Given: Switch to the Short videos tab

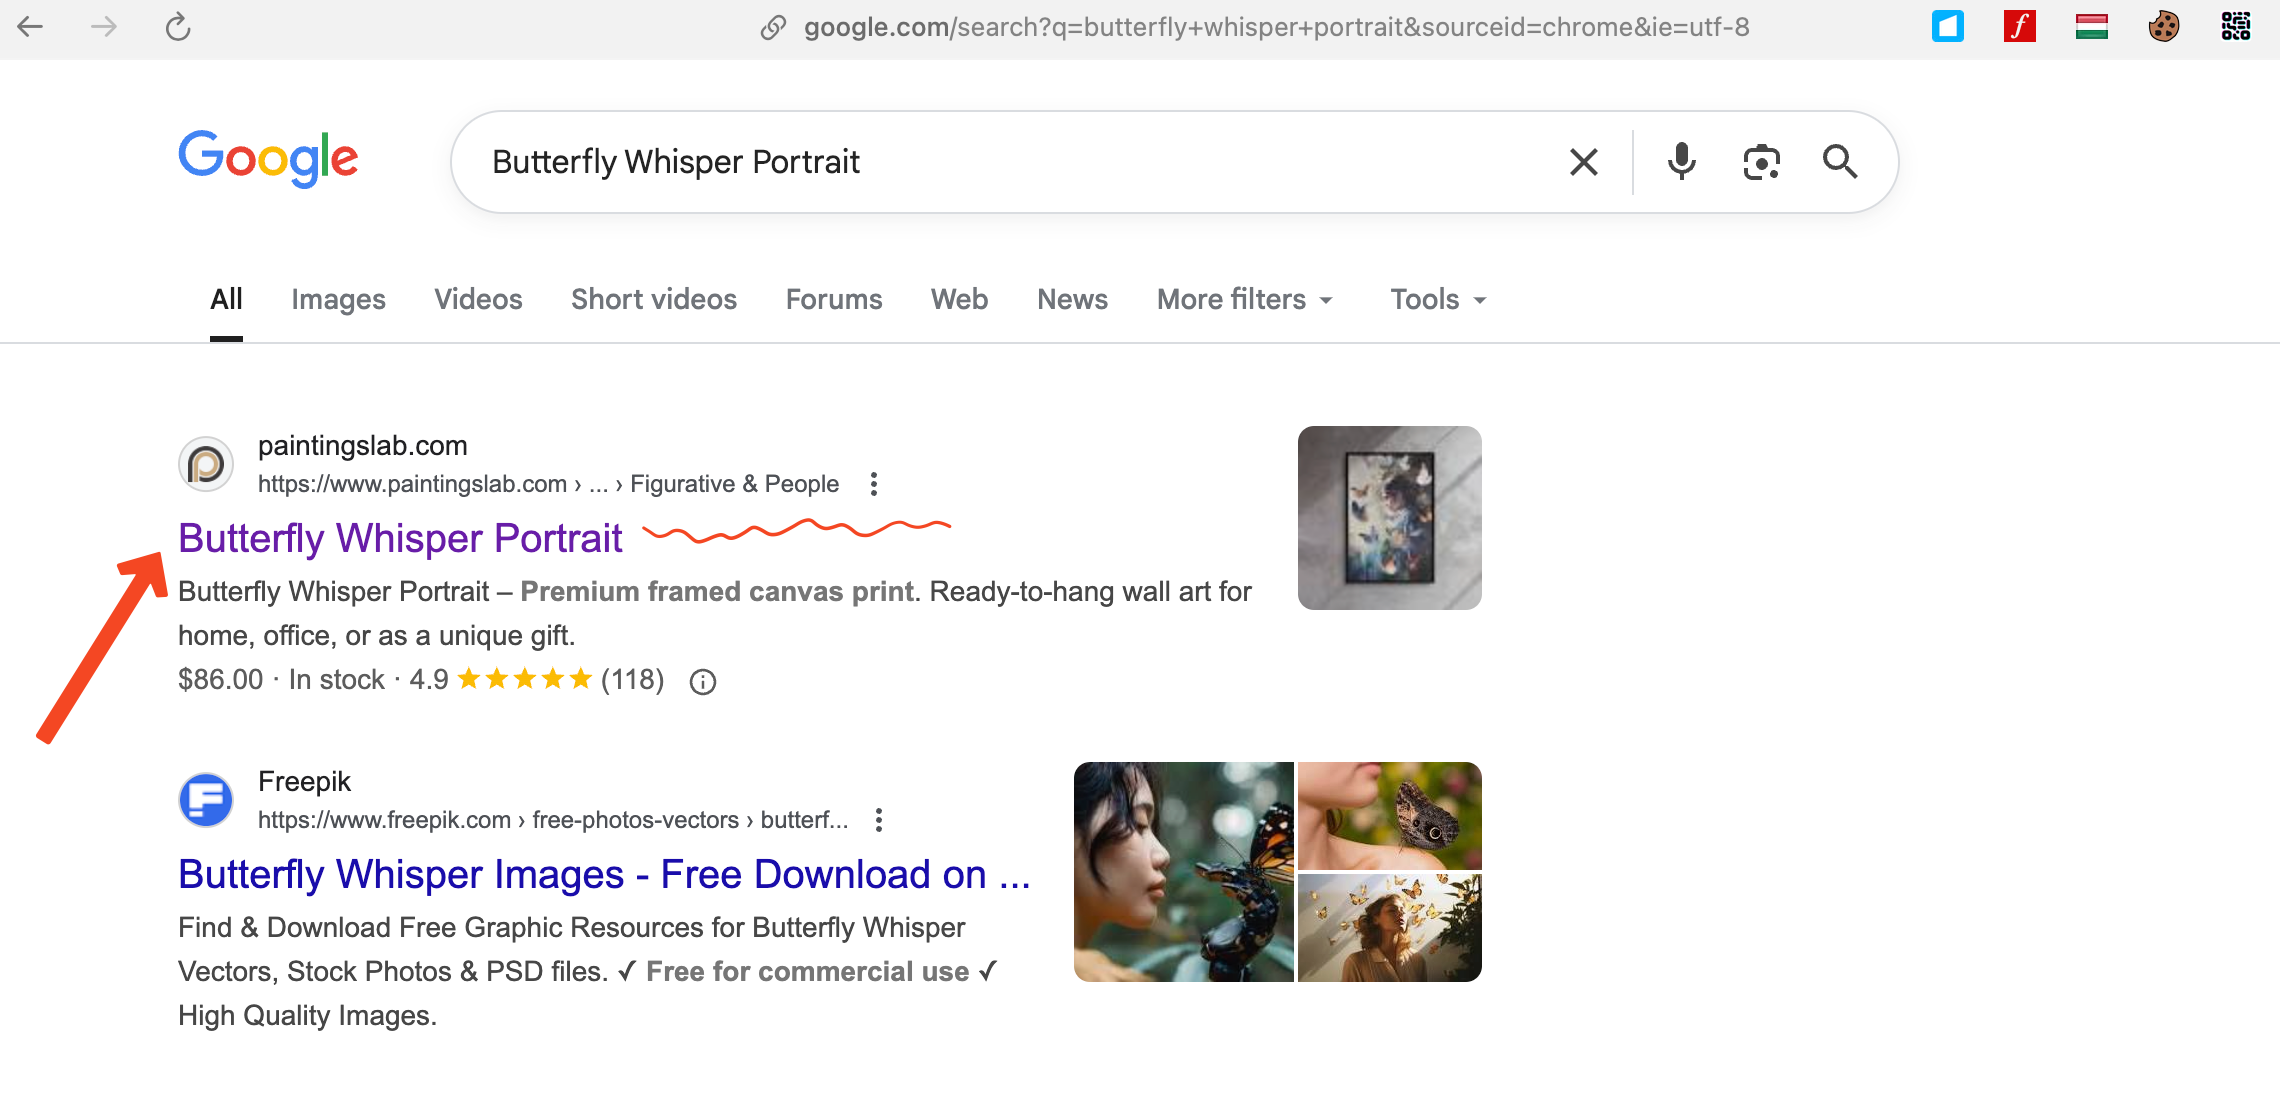Looking at the screenshot, I should pos(654,300).
